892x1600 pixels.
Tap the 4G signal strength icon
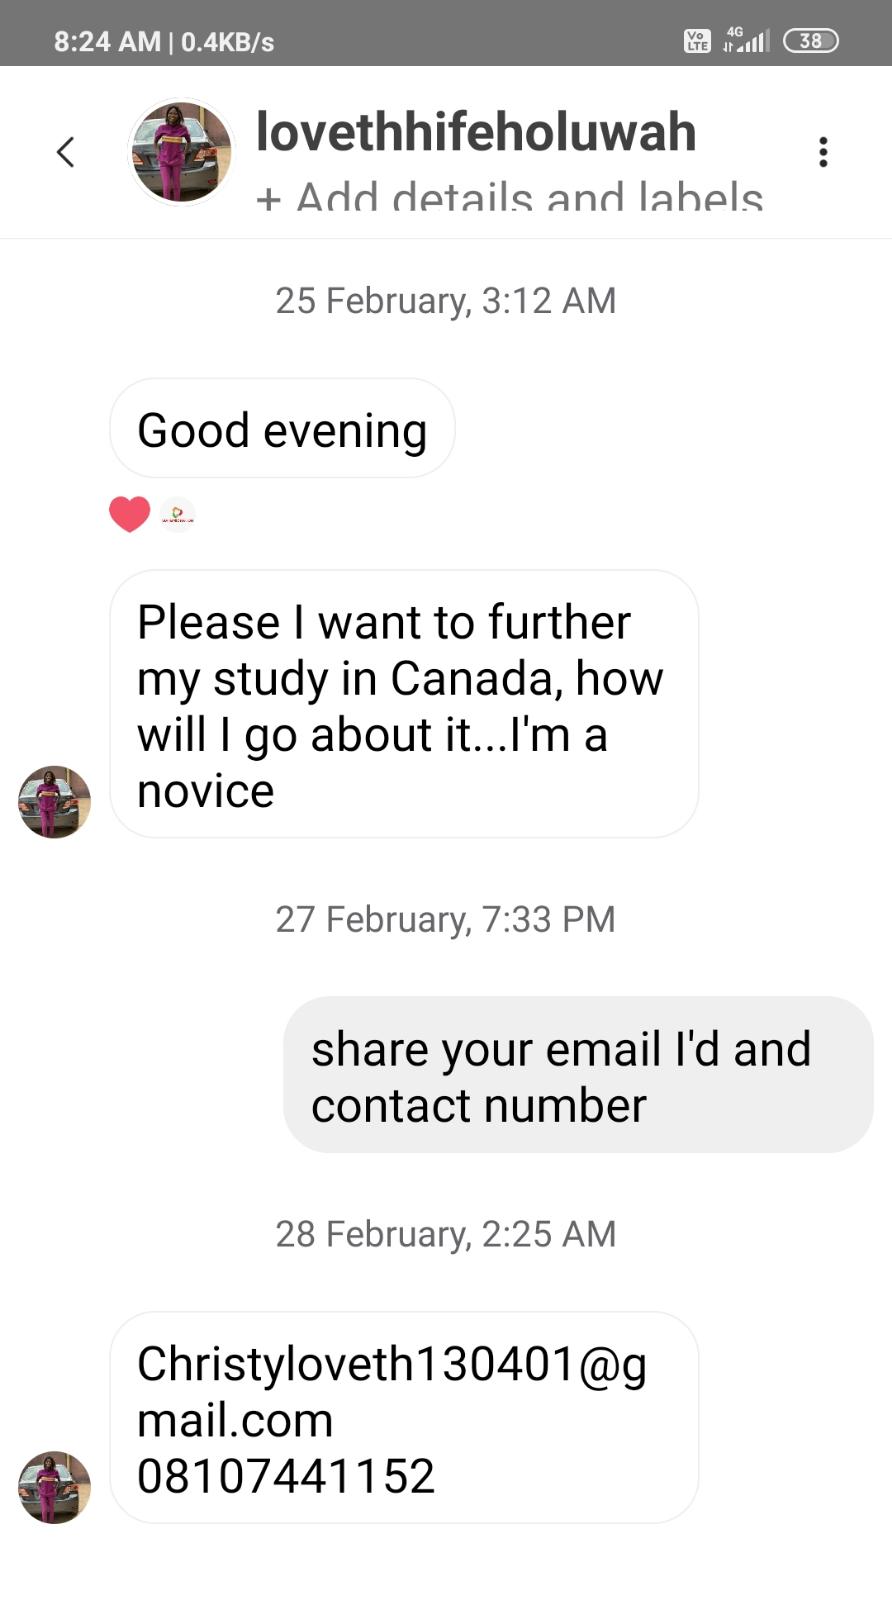(746, 40)
